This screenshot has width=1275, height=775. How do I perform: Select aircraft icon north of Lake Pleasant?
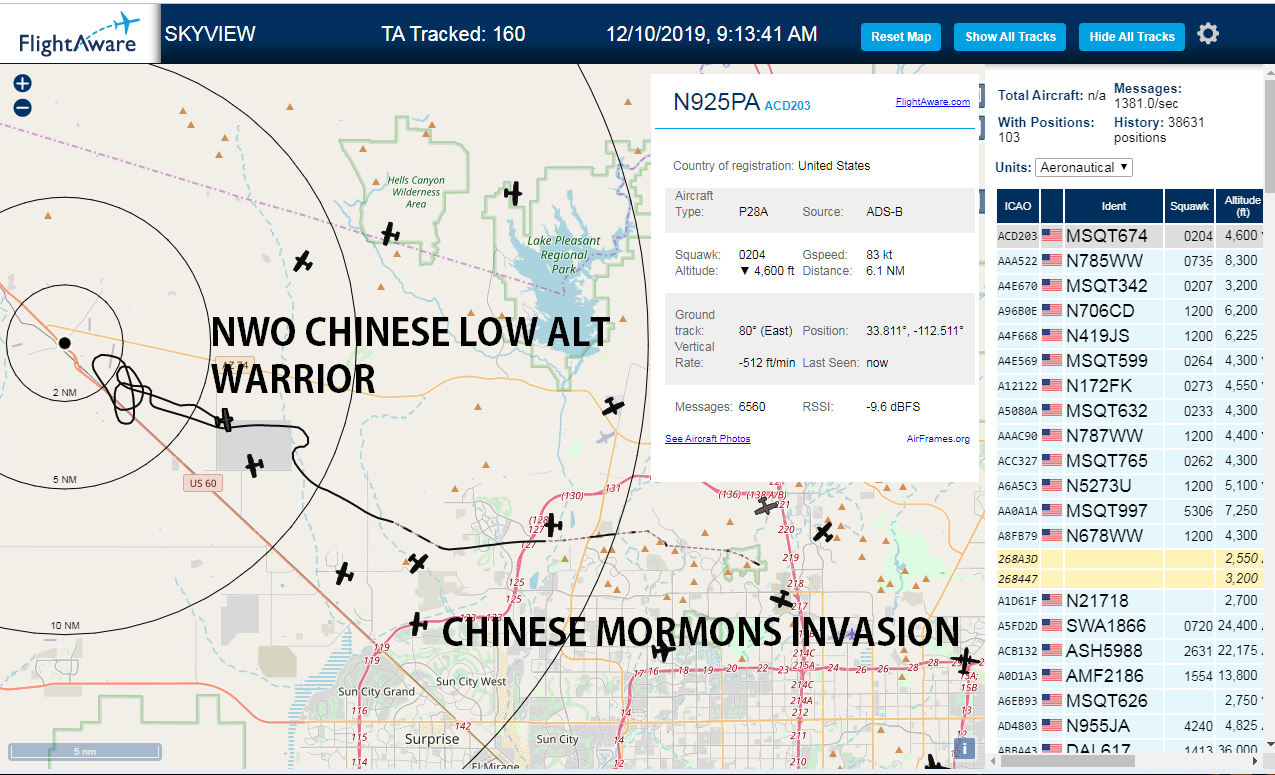[513, 193]
